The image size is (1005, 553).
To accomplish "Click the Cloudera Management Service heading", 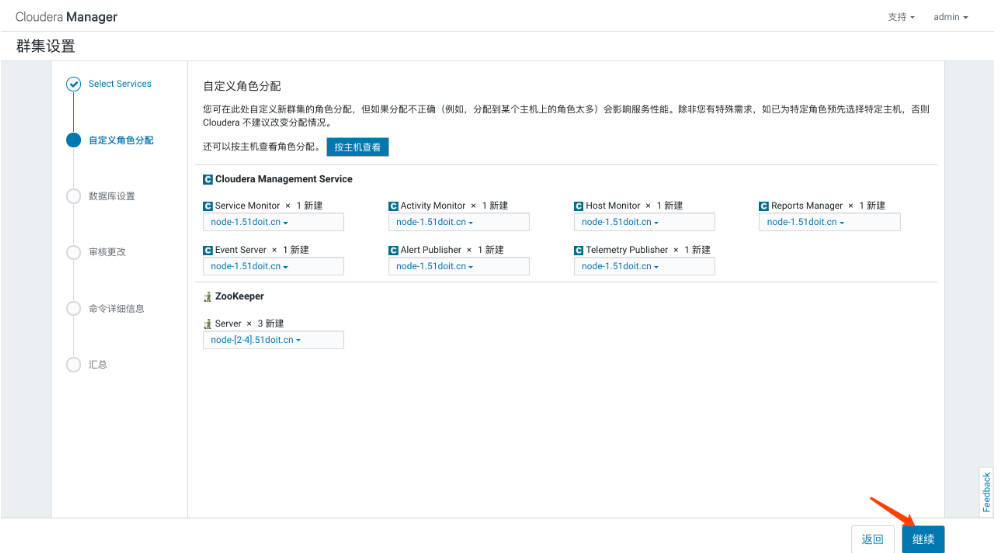I will (x=284, y=179).
